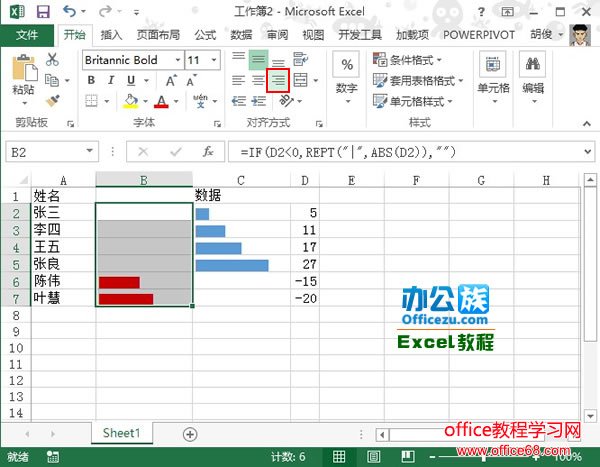The image size is (600, 467).
Task: Select column B header
Action: 144,180
